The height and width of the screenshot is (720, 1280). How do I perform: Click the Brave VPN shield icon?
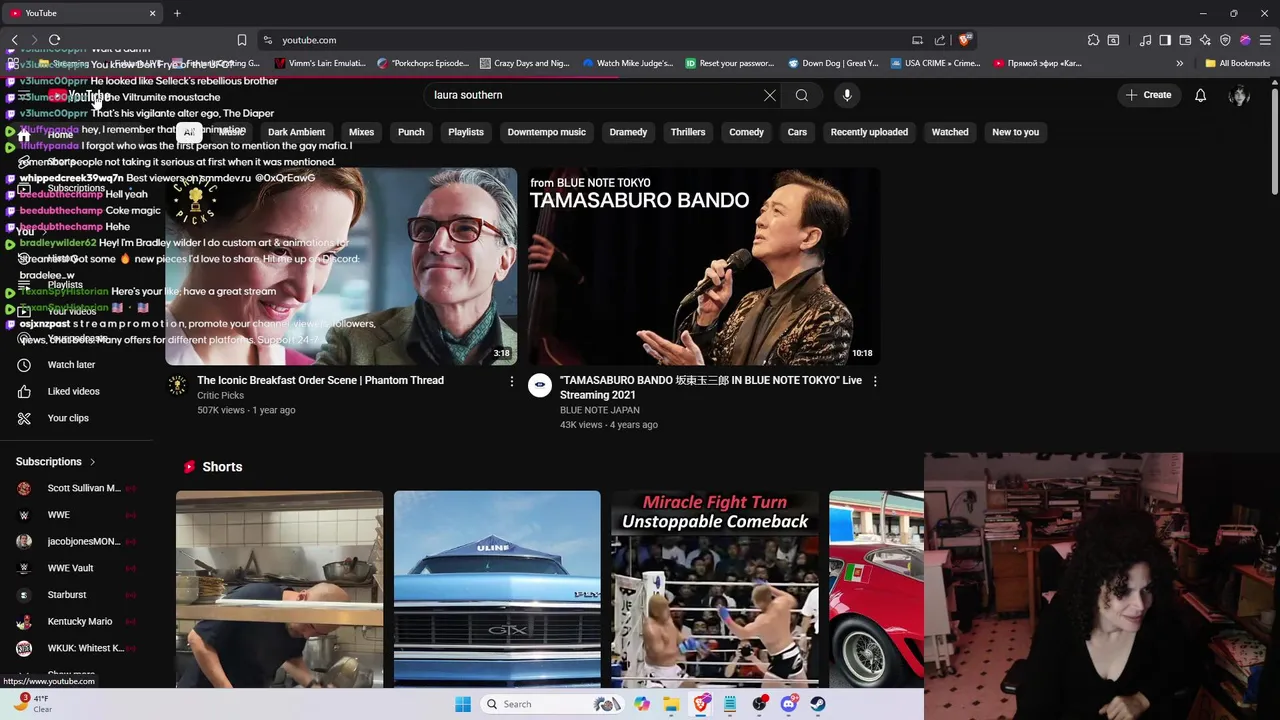click(x=1225, y=40)
